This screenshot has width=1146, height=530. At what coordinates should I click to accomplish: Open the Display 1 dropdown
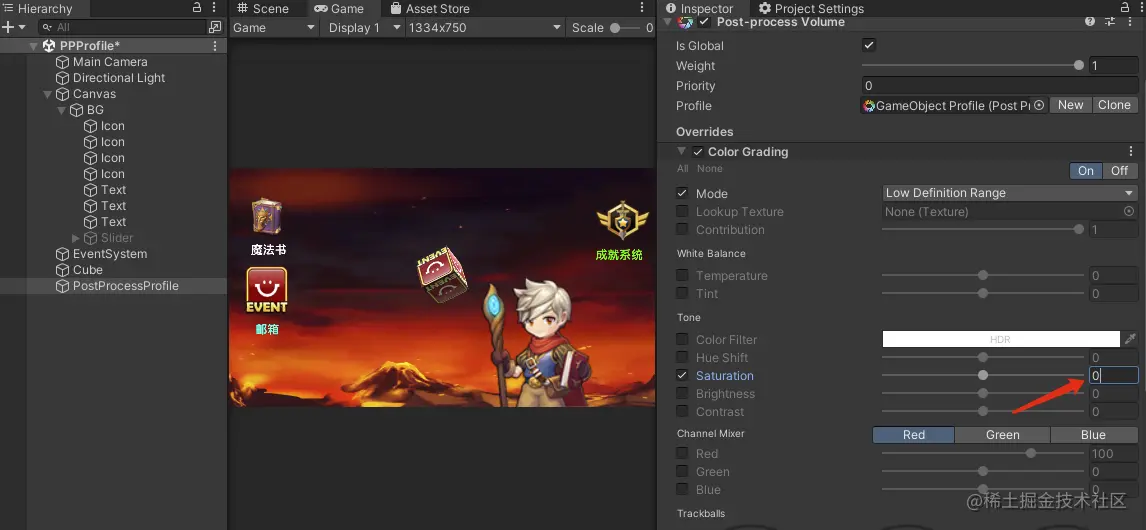pyautogui.click(x=364, y=28)
